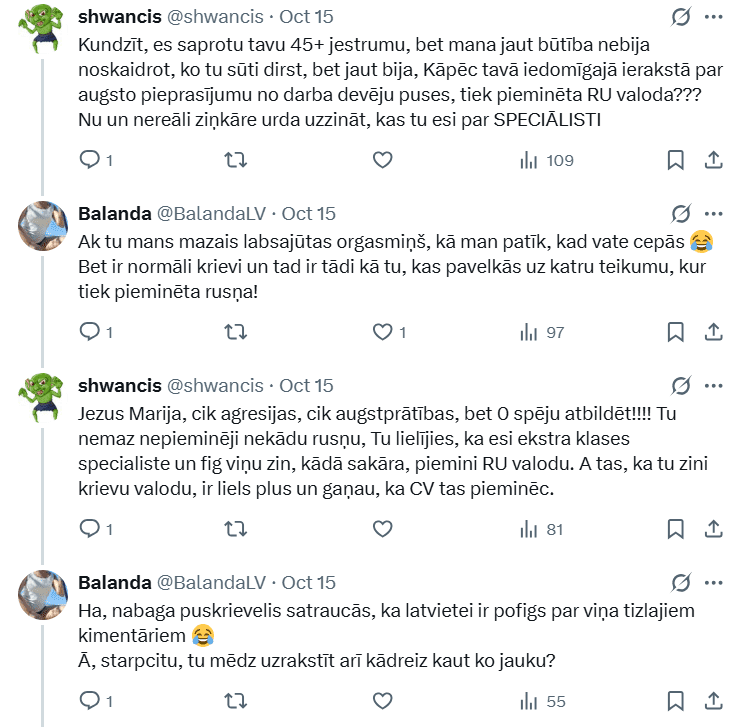
Task: Open more menu on Balanda's first tweet
Action: pos(714,213)
